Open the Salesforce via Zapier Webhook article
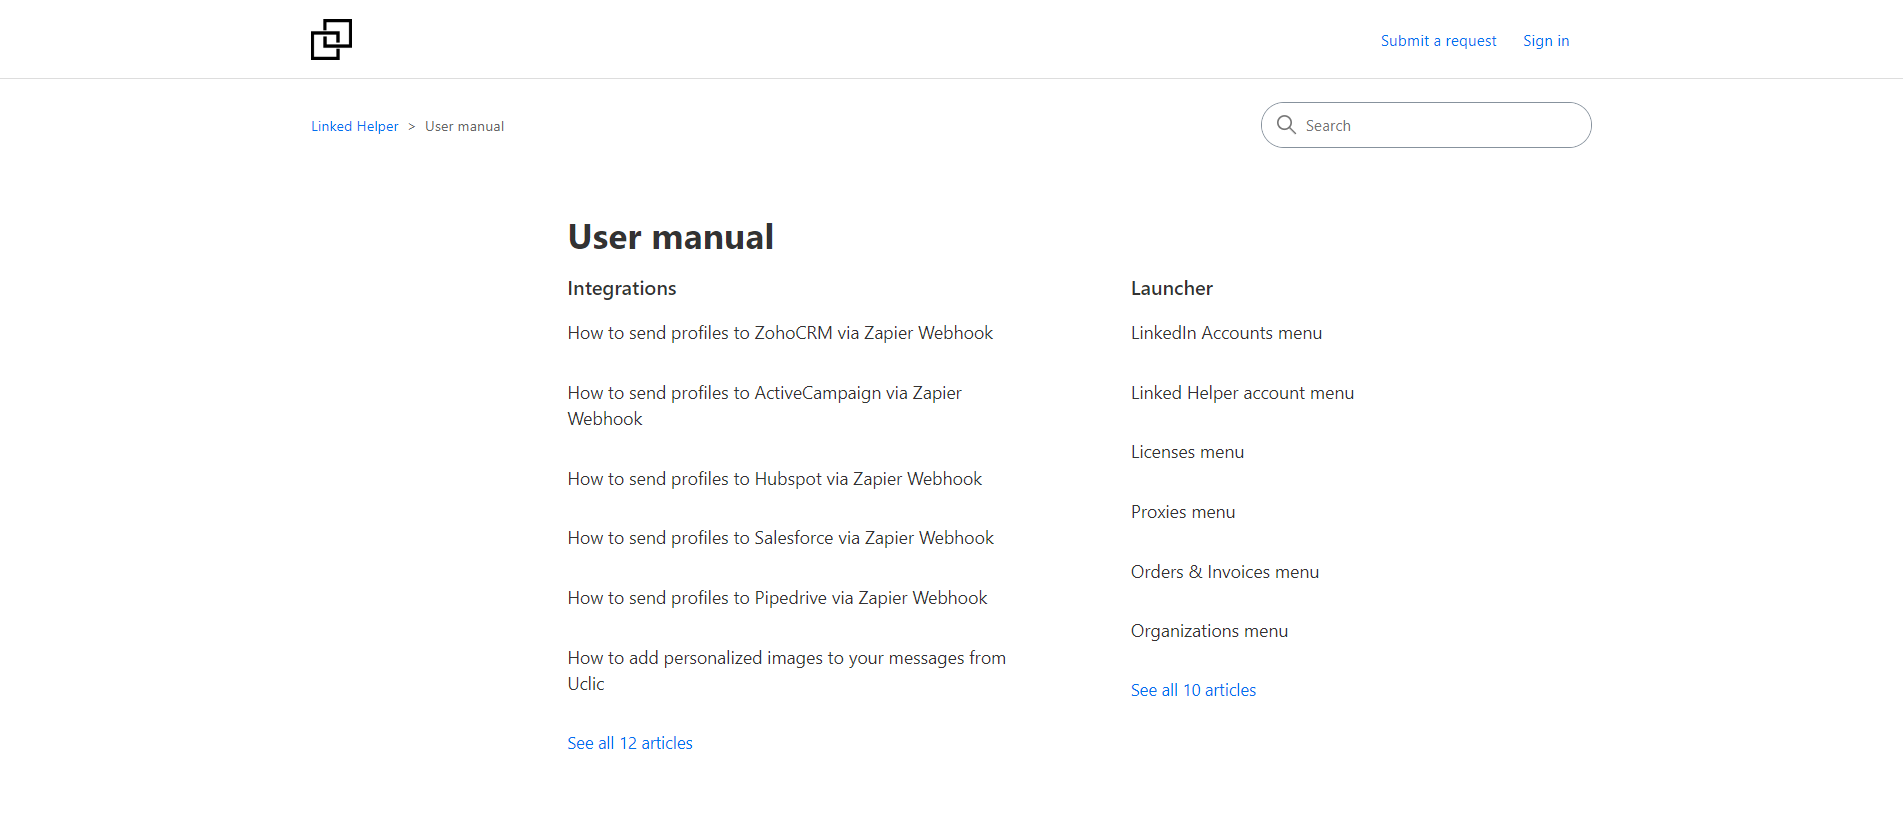This screenshot has height=835, width=1903. pyautogui.click(x=780, y=538)
